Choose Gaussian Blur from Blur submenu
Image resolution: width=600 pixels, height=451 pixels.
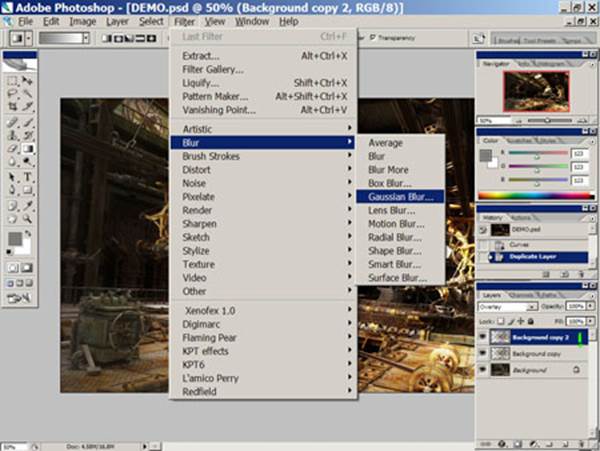(400, 197)
